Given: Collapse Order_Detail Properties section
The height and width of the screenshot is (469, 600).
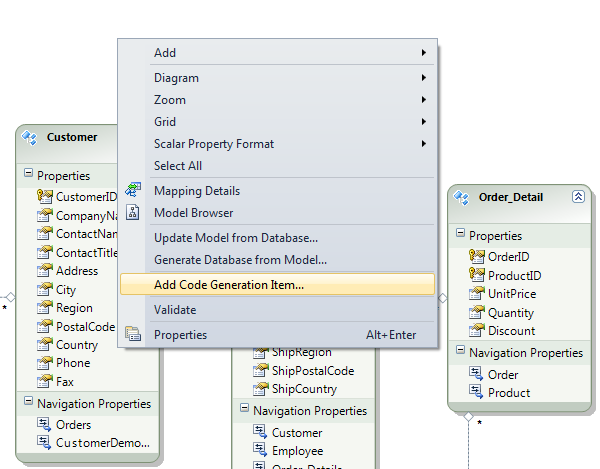Looking at the screenshot, I should click(460, 233).
